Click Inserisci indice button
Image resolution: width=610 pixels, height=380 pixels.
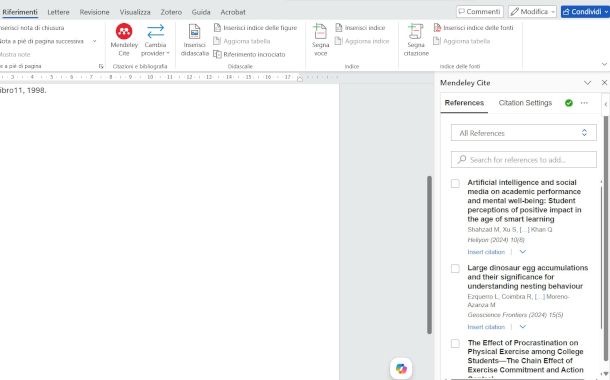click(x=360, y=28)
